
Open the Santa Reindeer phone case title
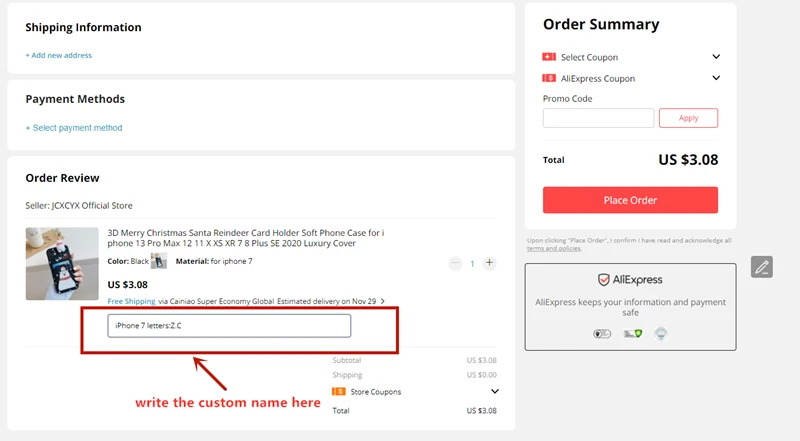point(245,238)
